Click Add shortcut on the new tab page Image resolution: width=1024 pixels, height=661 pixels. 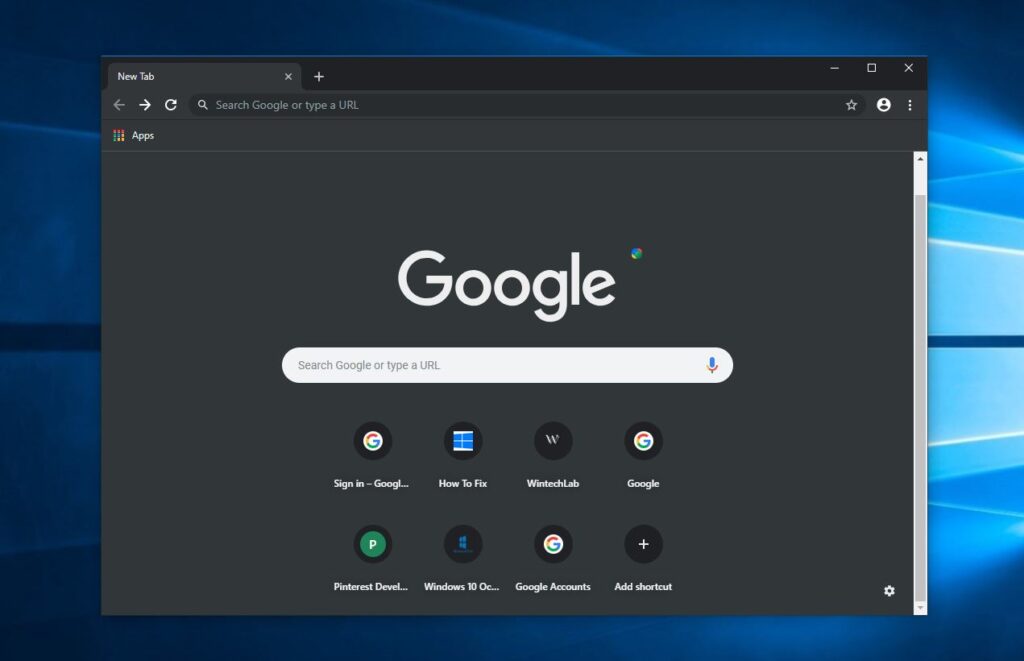643,544
